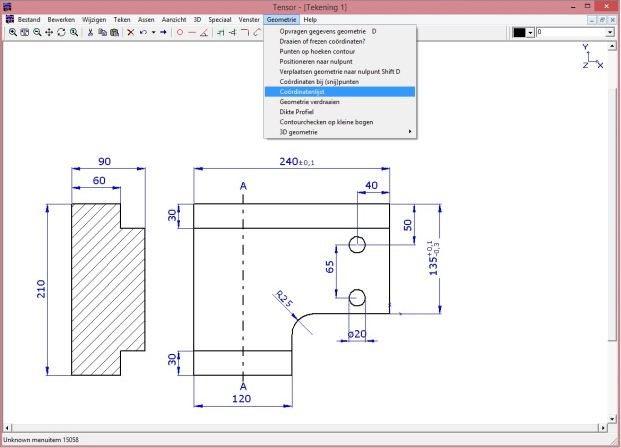Click the 240±0,1 dimension text
This screenshot has width=621, height=448.
tap(297, 162)
